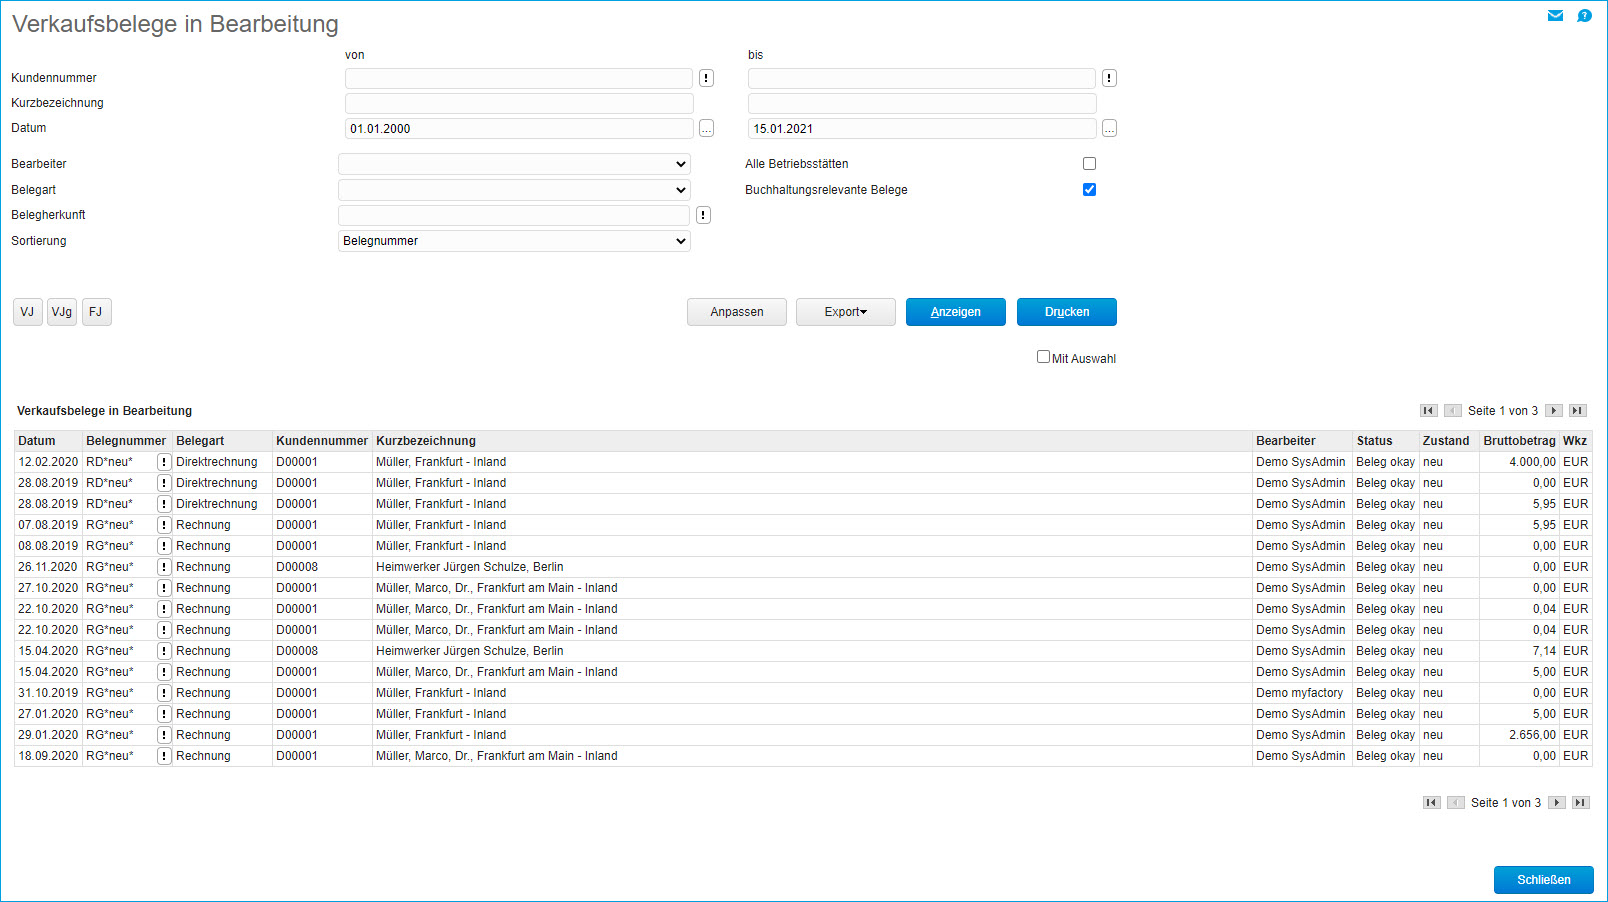This screenshot has height=902, width=1608.
Task: Open date picker for Datum bis
Action: click(x=1109, y=129)
